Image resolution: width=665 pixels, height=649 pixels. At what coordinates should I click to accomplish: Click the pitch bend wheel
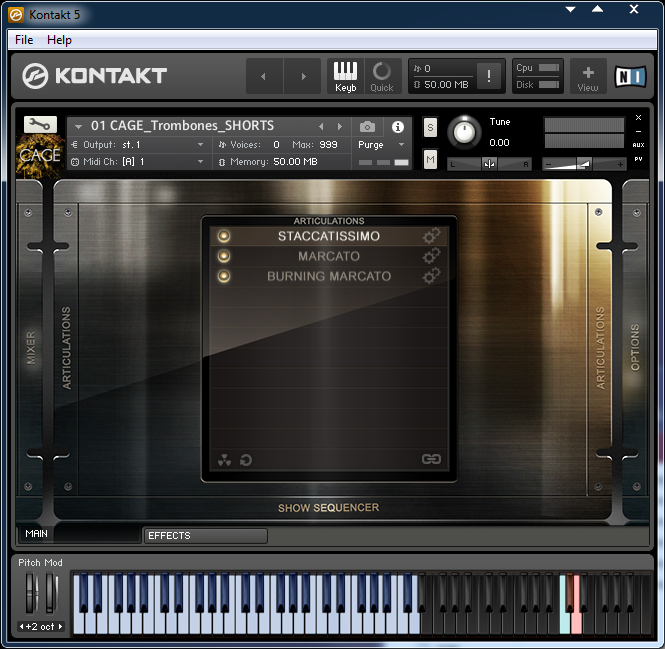click(x=31, y=593)
